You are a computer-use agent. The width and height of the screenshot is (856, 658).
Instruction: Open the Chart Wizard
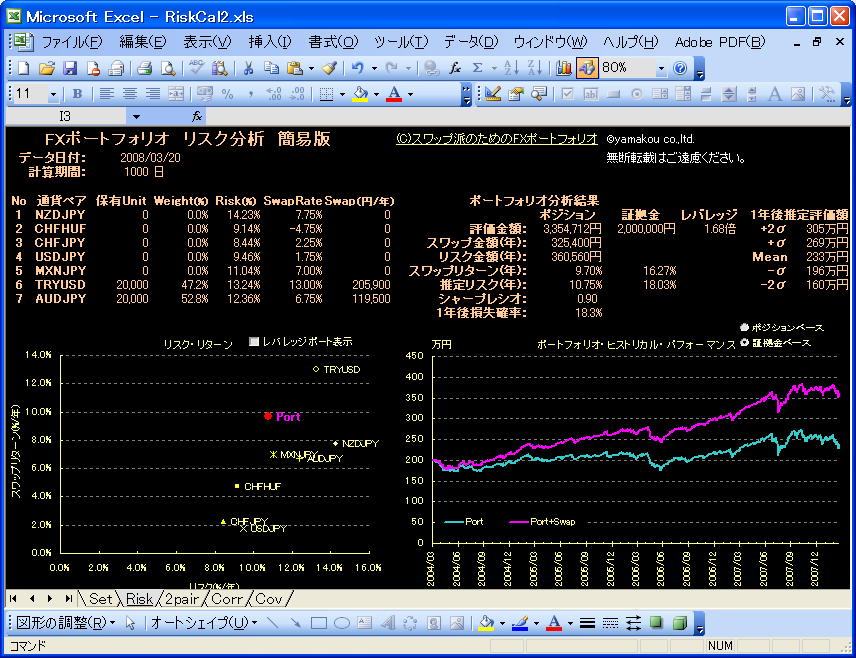(563, 68)
